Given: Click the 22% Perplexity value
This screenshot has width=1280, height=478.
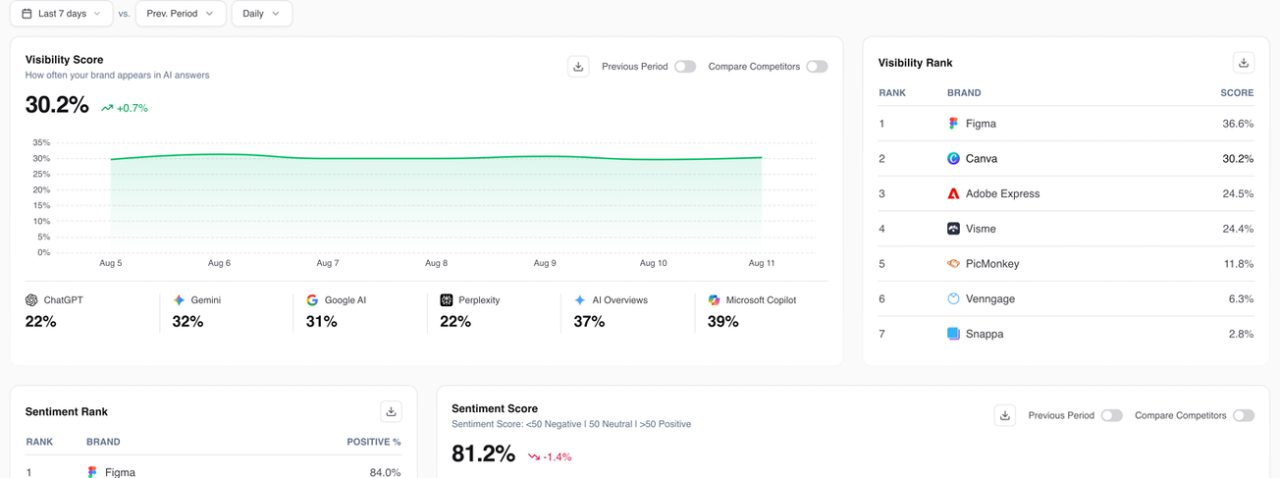Looking at the screenshot, I should coord(455,322).
